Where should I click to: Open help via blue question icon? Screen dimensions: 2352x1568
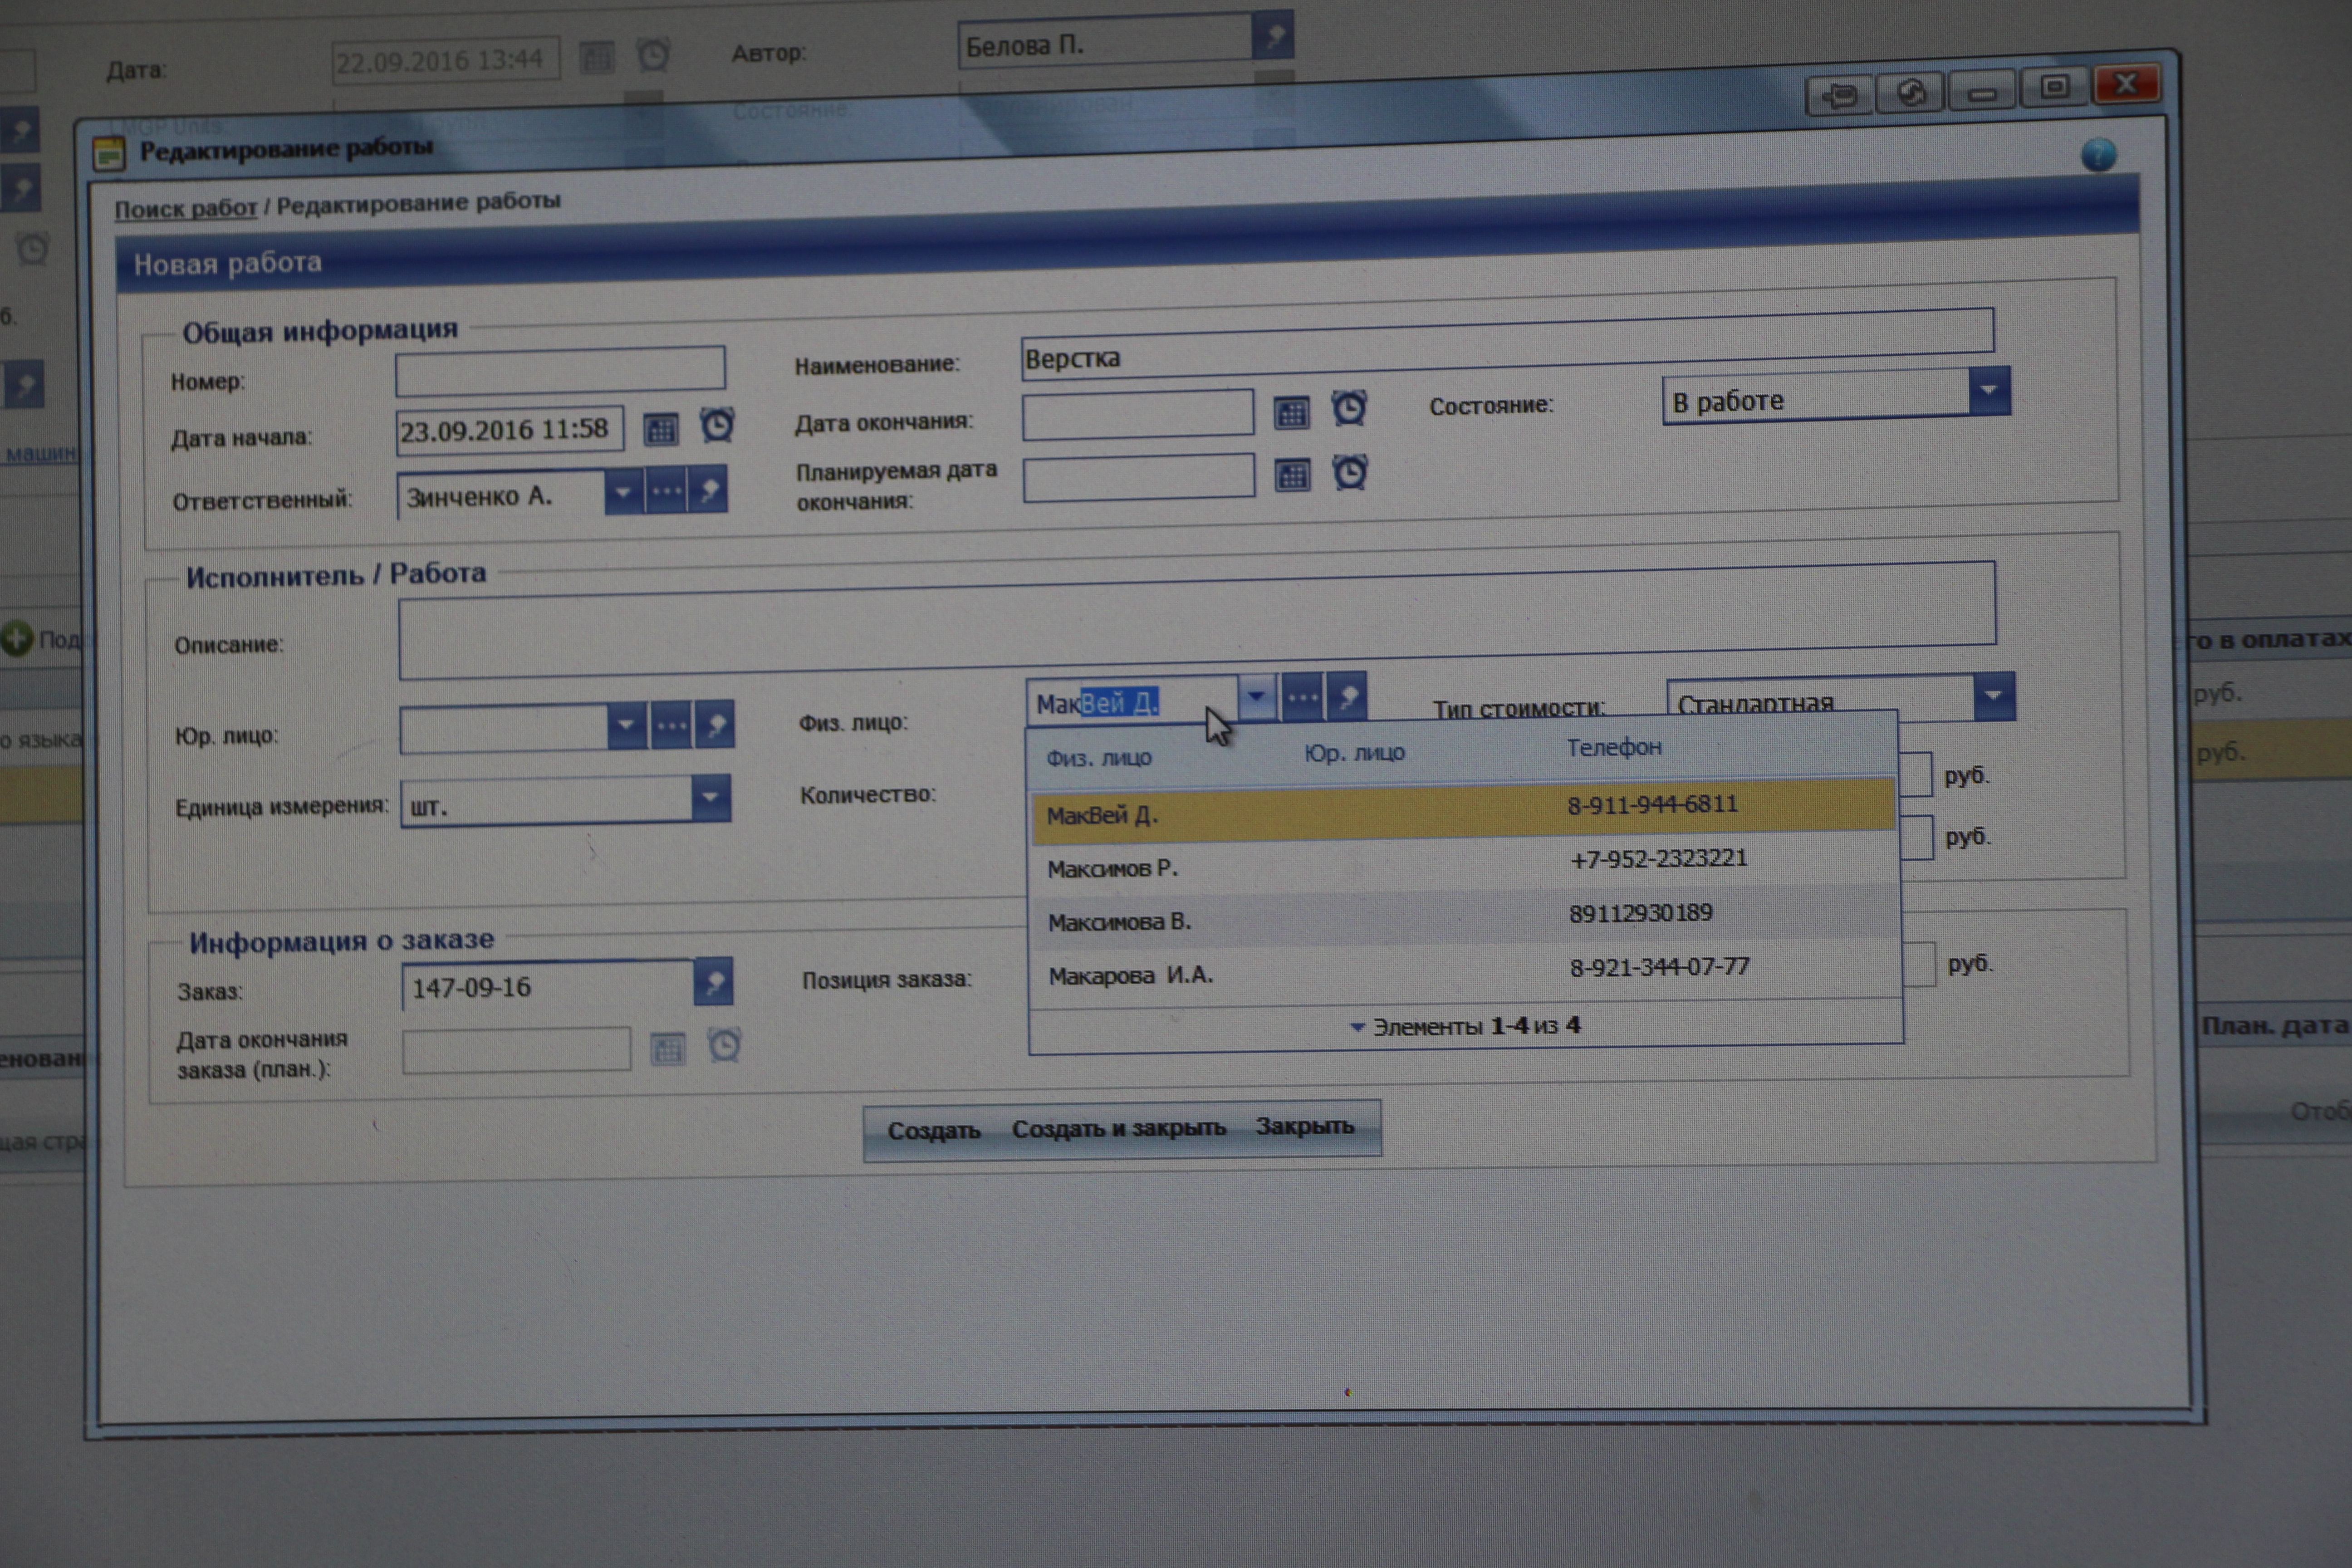(x=2098, y=155)
